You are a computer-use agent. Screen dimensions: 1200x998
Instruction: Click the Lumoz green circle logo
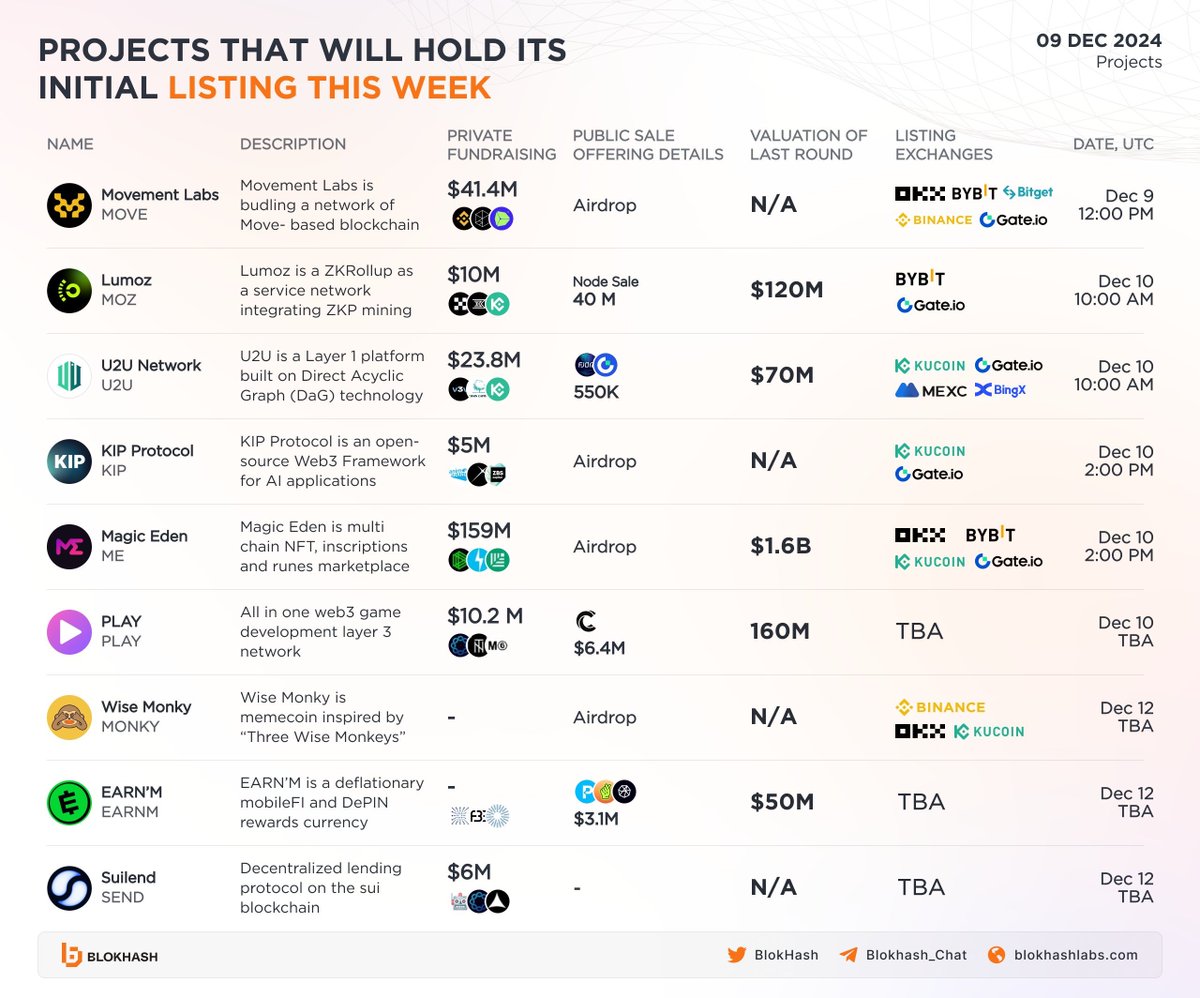(69, 290)
